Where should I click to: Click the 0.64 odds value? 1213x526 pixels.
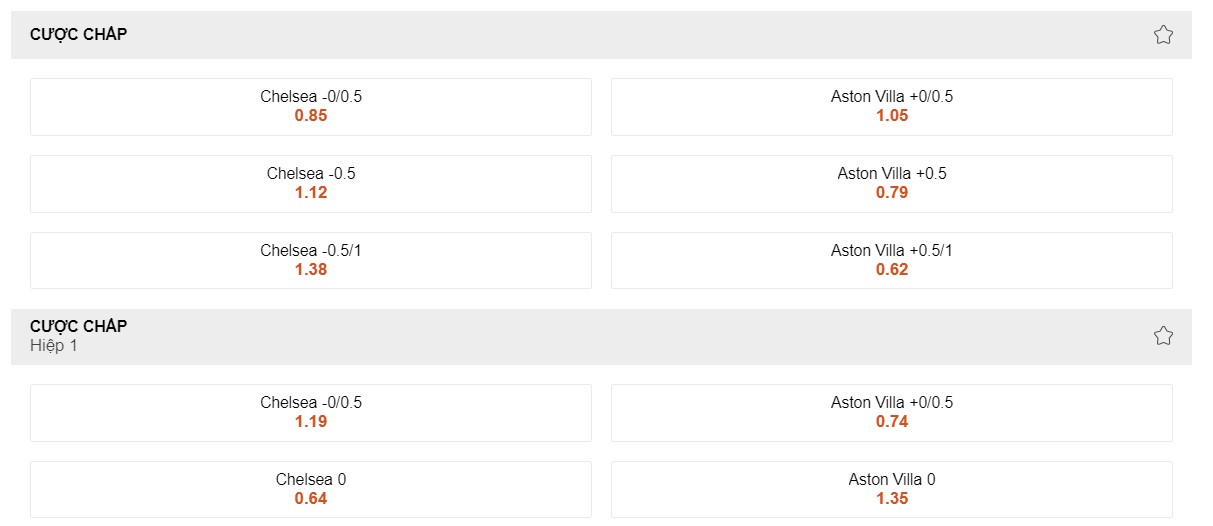coord(311,499)
